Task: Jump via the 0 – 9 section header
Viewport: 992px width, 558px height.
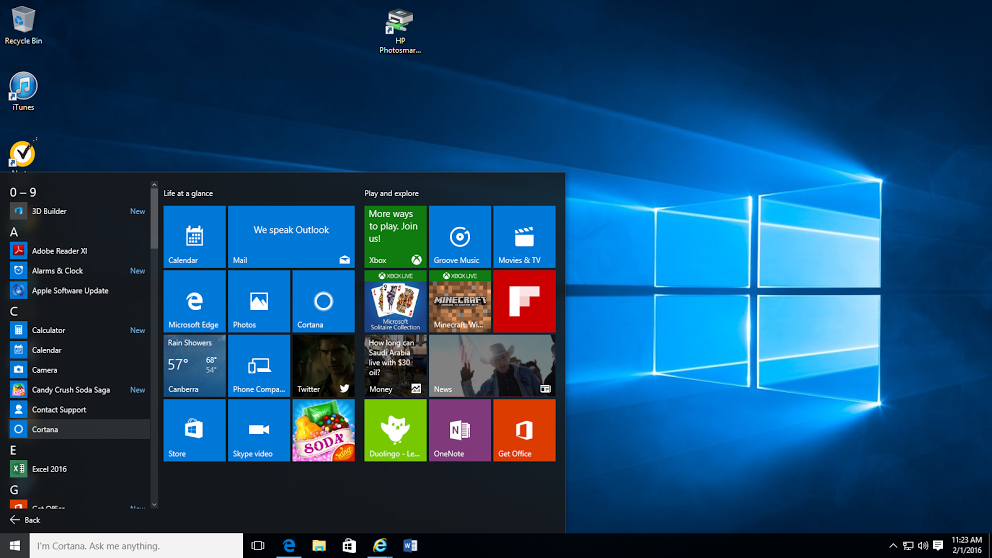Action: coord(23,192)
